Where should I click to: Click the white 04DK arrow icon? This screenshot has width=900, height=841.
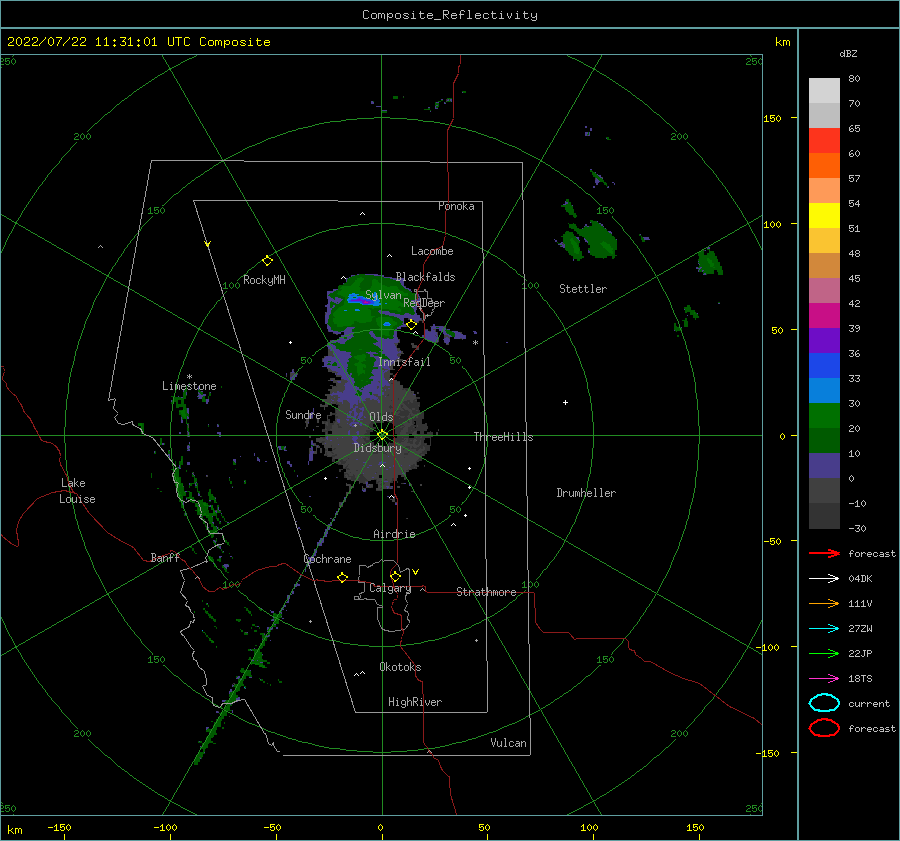point(824,578)
